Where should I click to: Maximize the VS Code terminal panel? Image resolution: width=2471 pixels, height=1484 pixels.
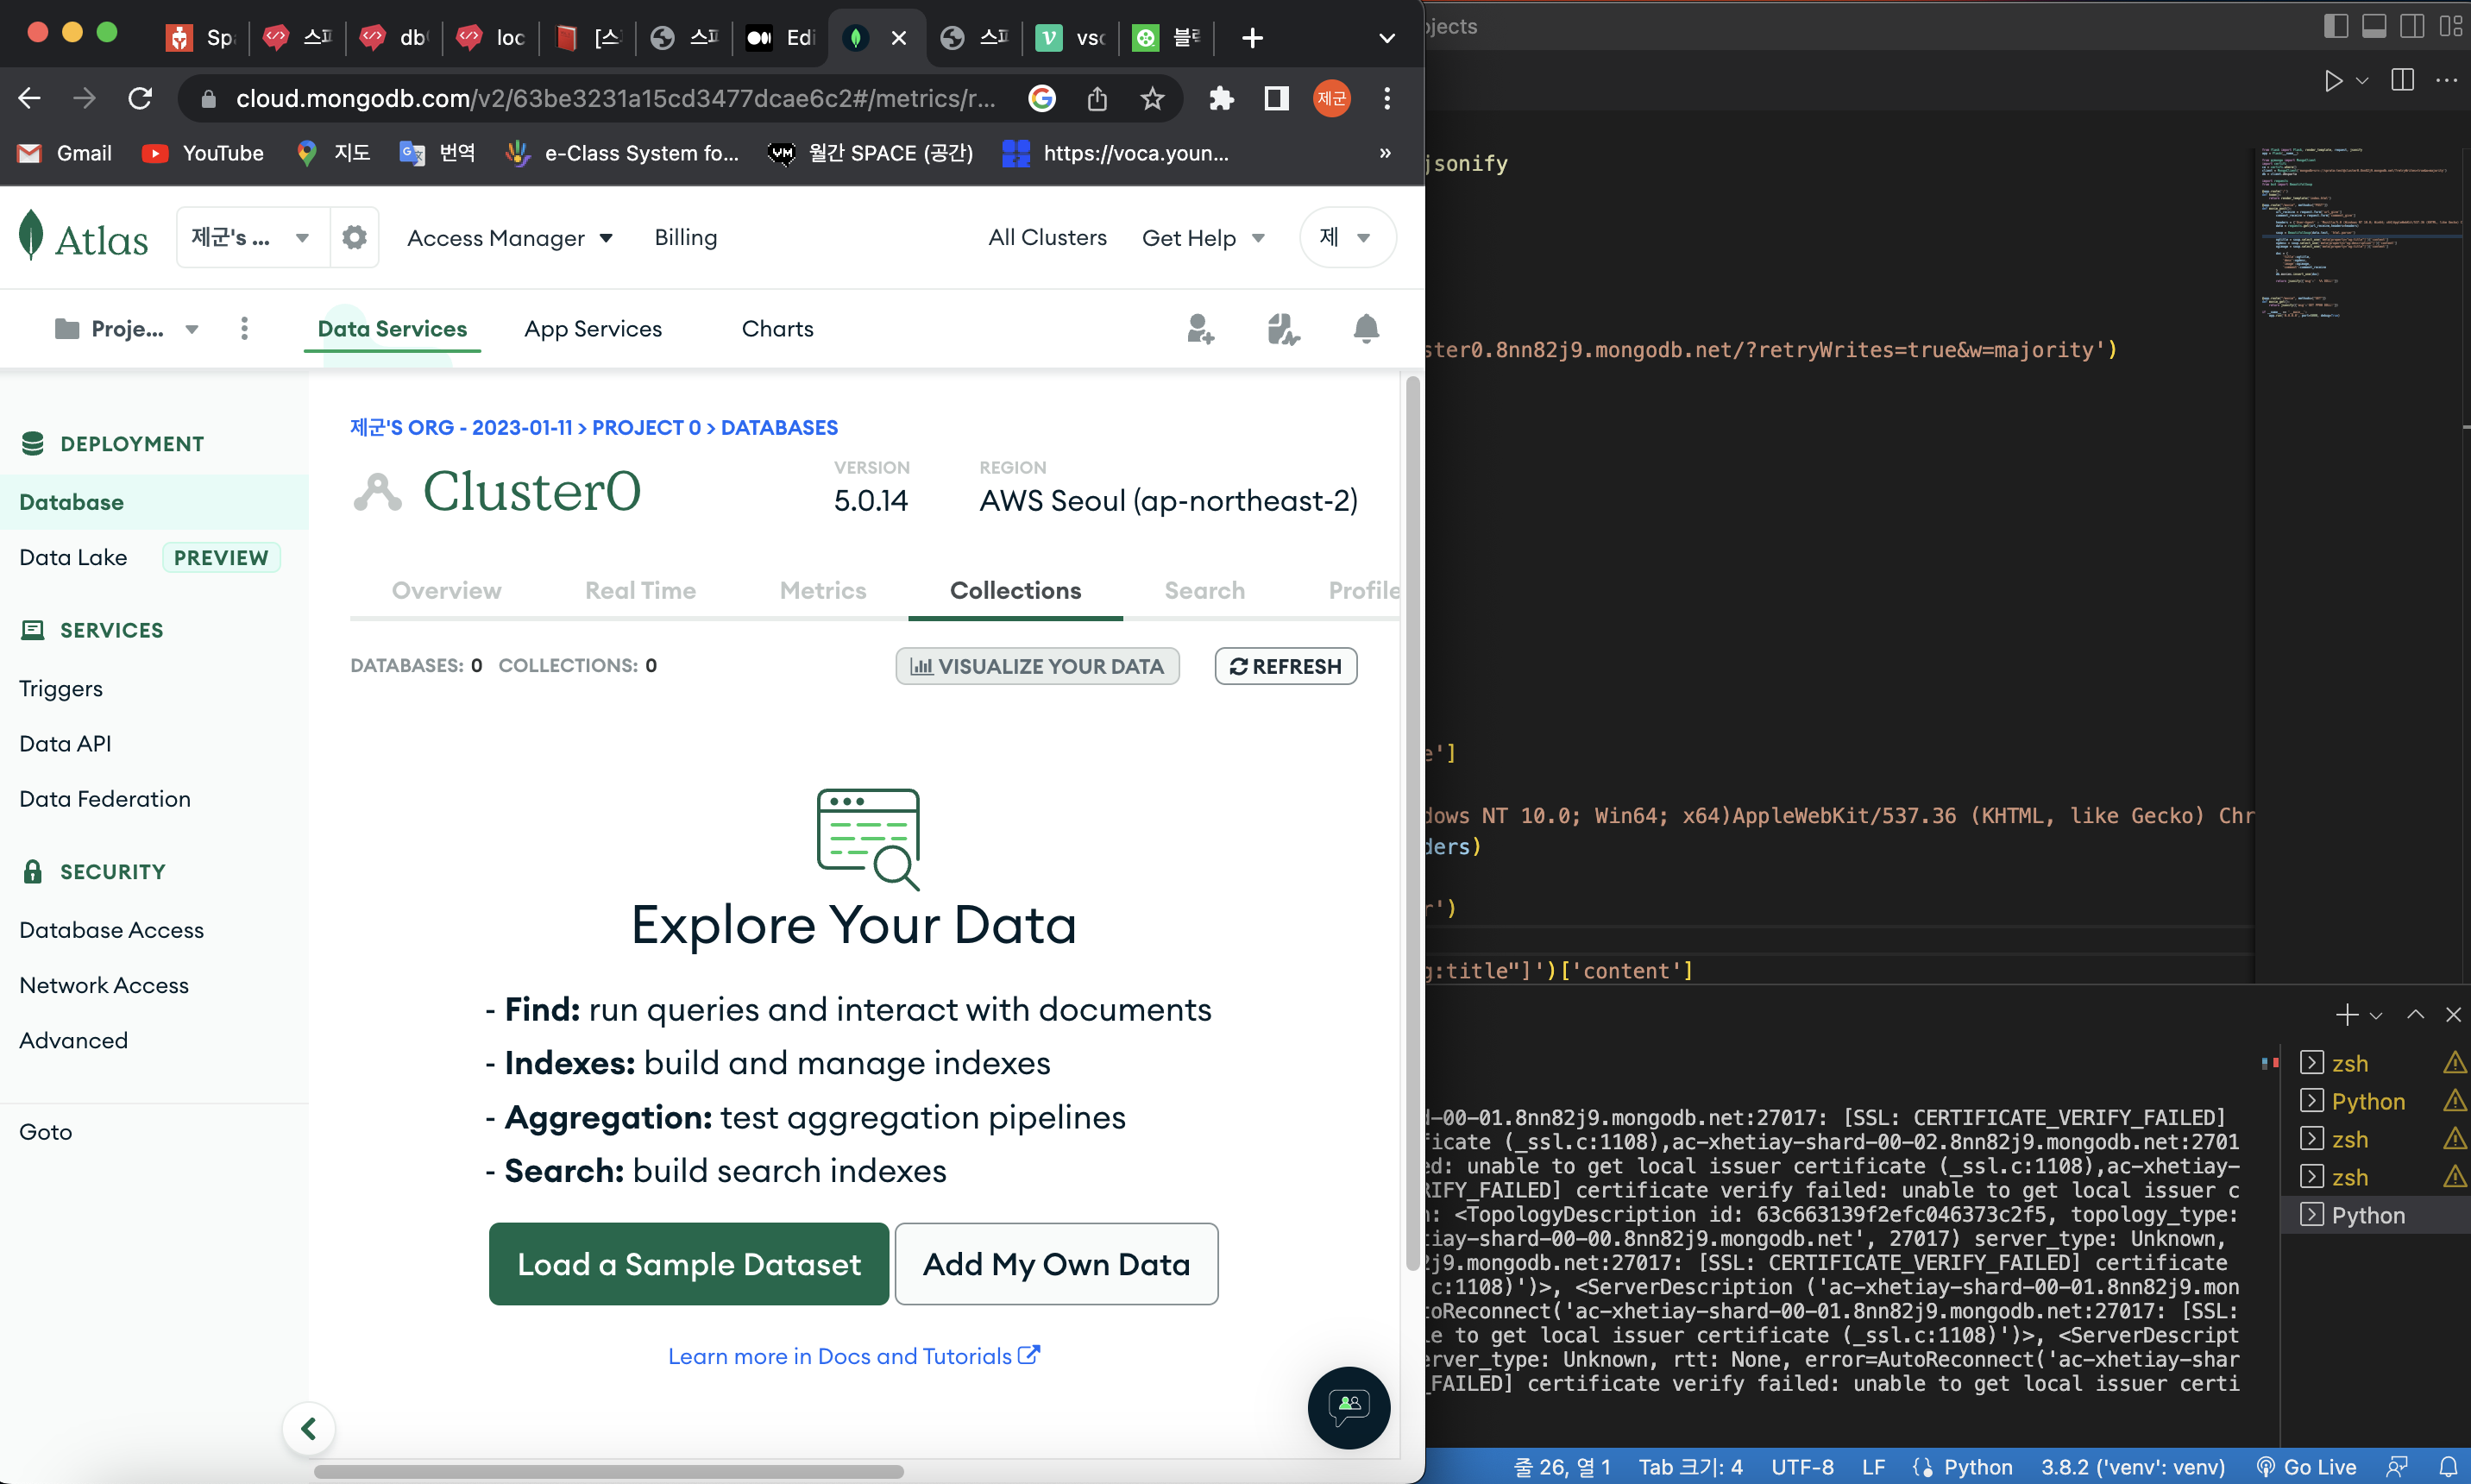[2415, 1015]
